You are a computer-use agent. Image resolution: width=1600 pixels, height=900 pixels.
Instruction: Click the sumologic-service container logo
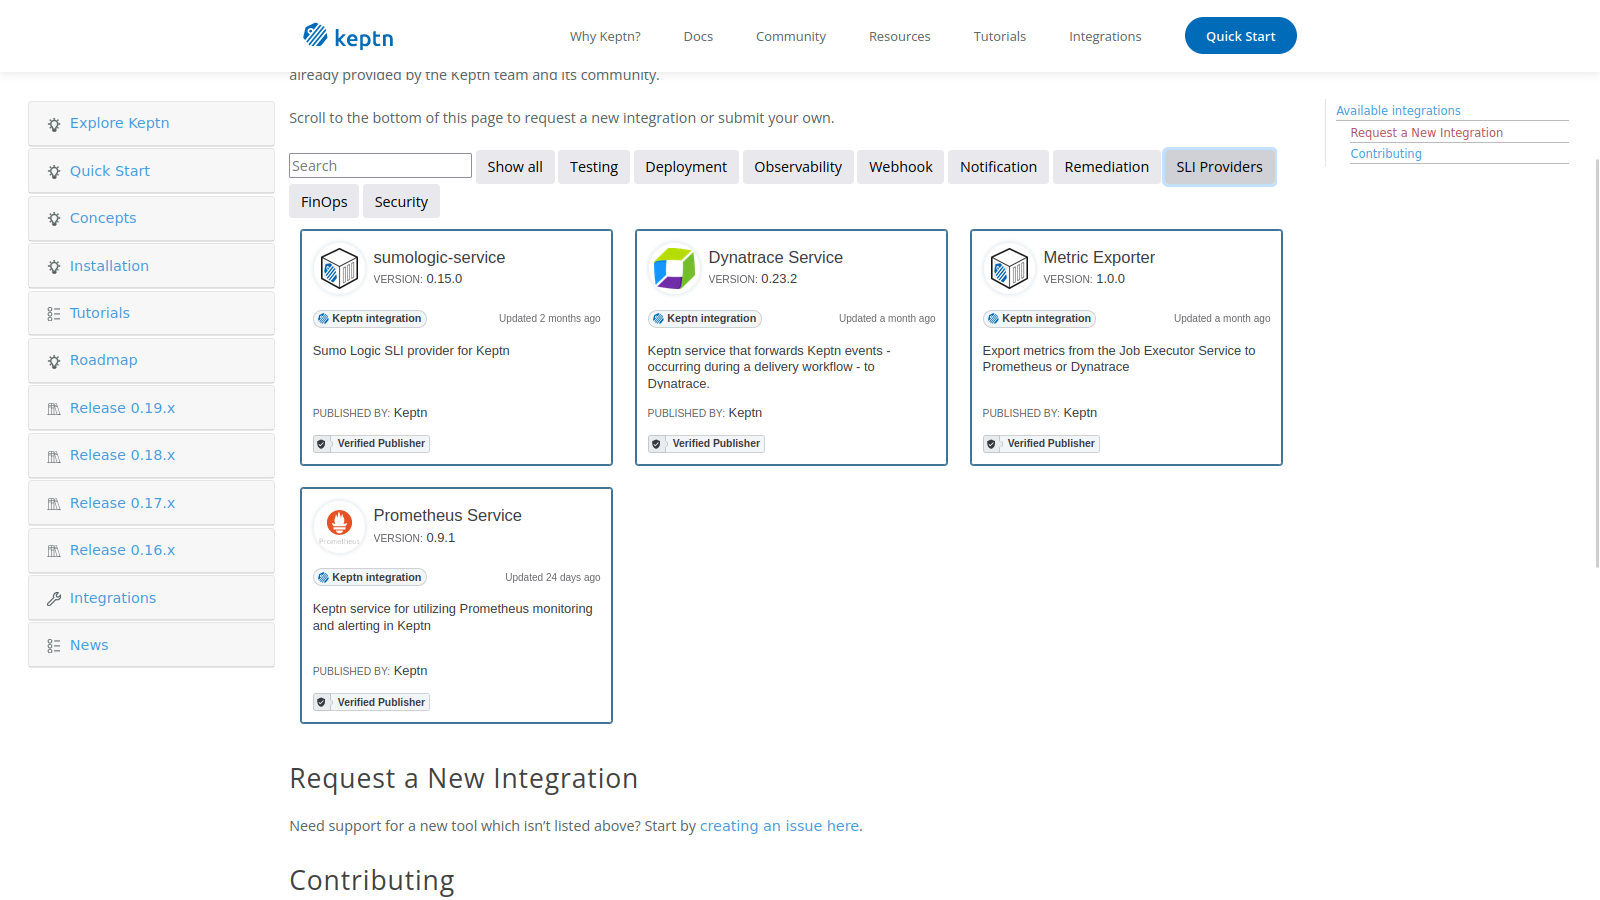pos(339,268)
